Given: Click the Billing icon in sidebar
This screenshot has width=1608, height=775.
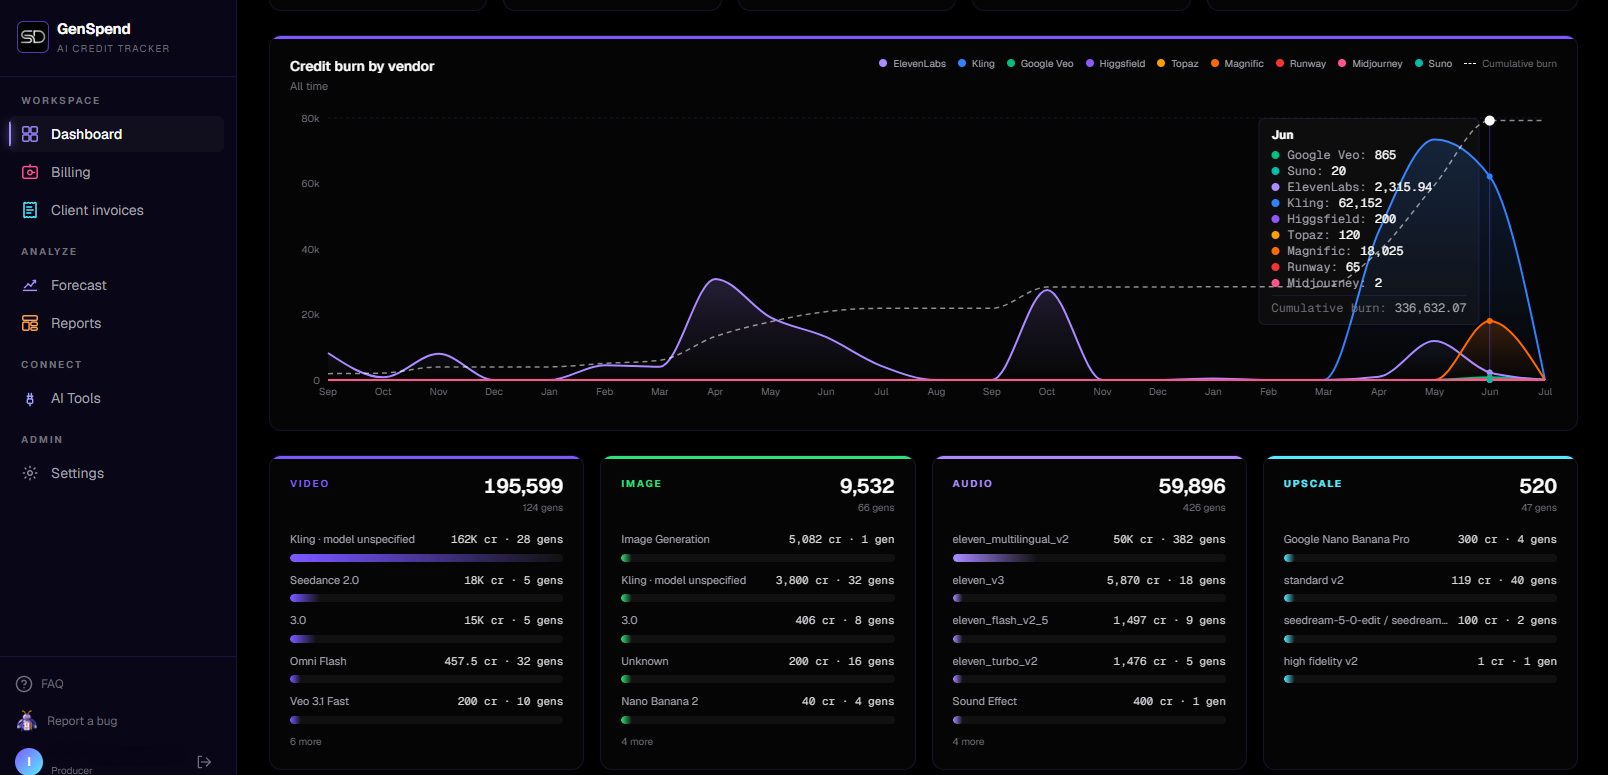Looking at the screenshot, I should pos(30,172).
